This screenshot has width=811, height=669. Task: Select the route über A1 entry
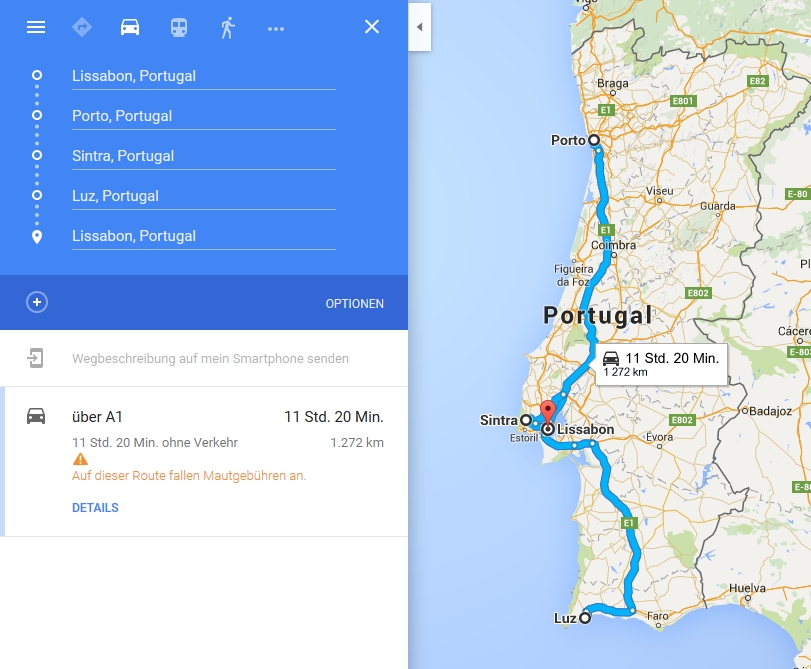coord(204,462)
